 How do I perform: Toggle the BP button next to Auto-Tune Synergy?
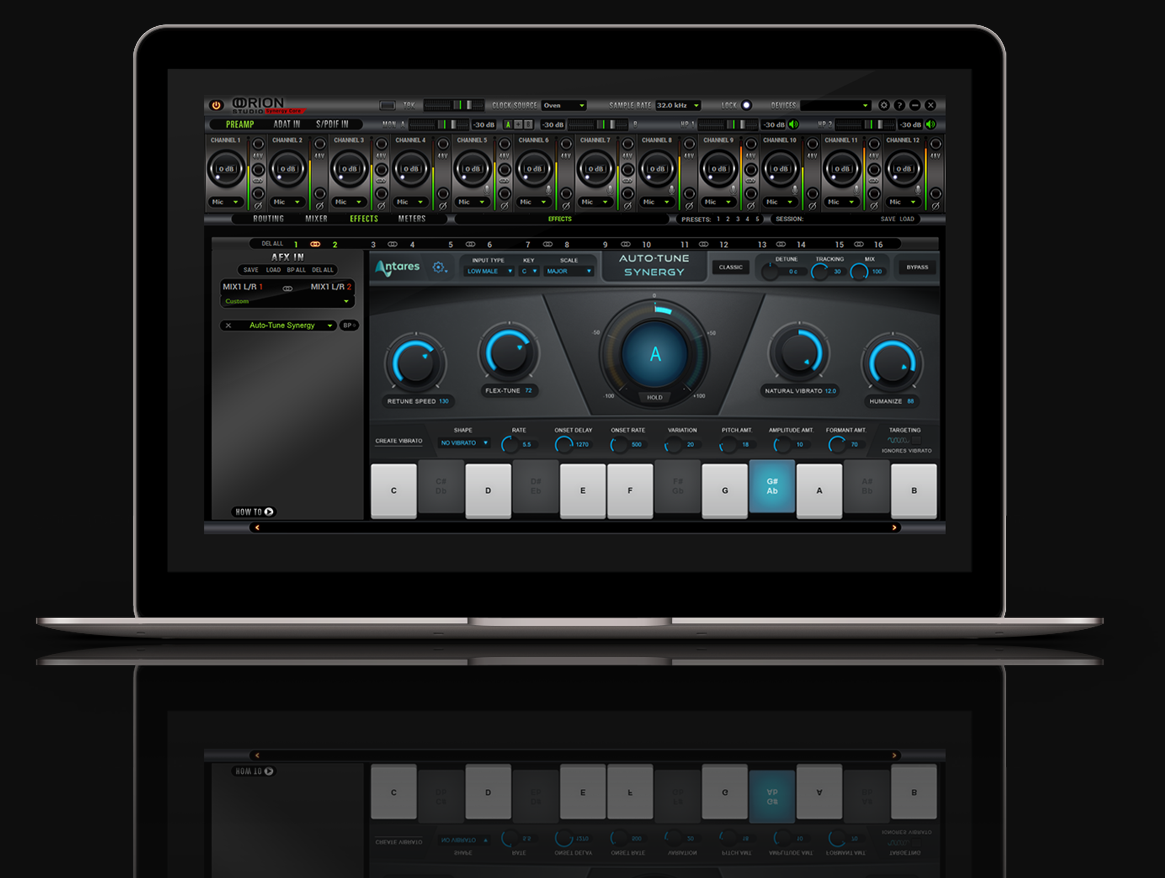(x=349, y=325)
